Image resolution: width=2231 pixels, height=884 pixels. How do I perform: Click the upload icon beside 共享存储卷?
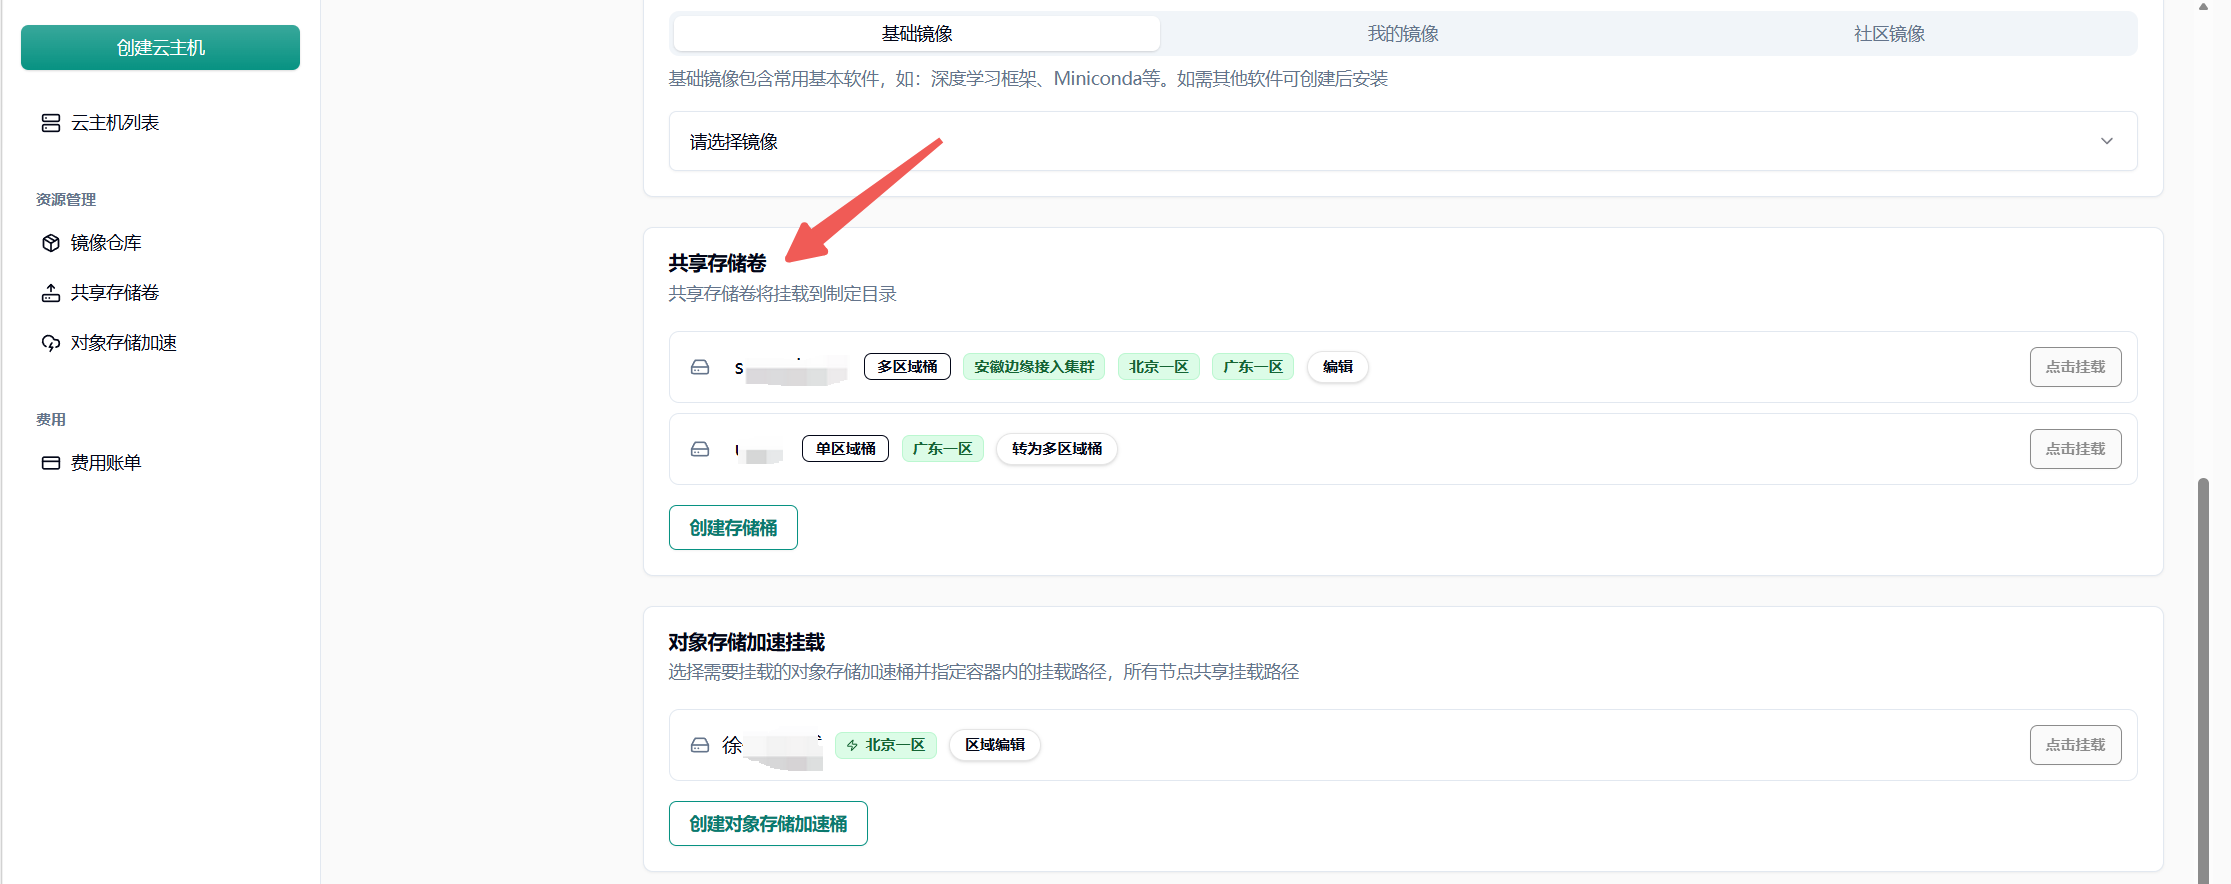pyautogui.click(x=51, y=293)
